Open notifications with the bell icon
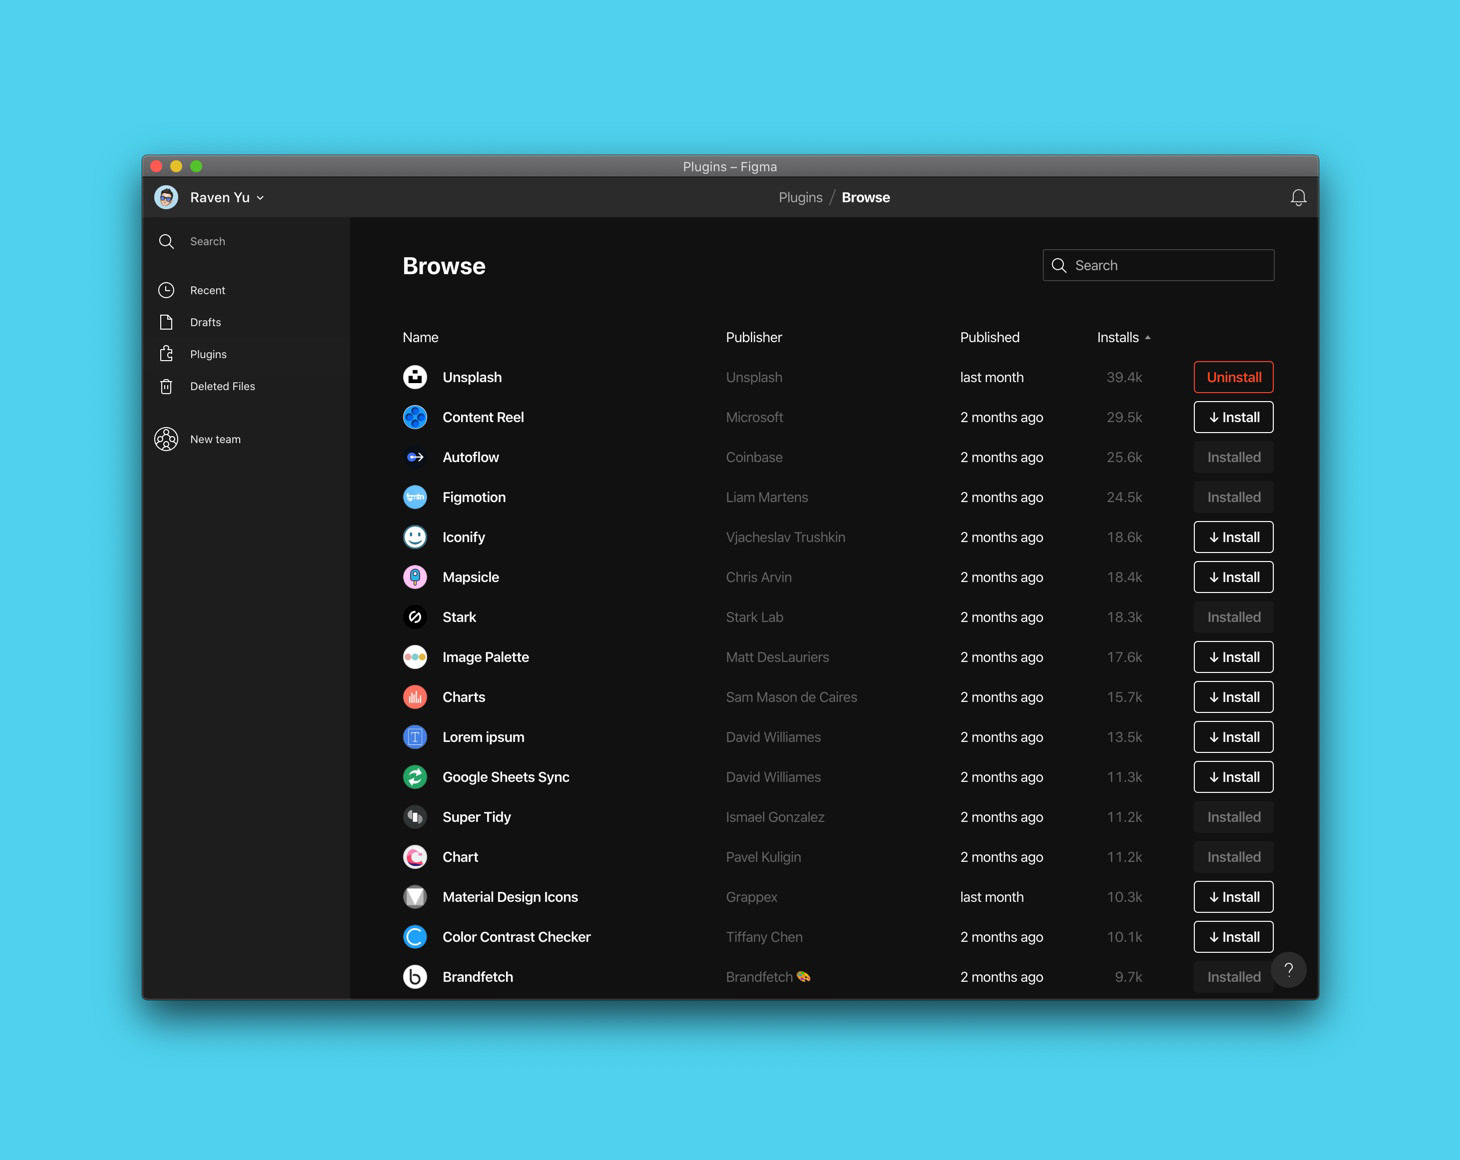 [x=1298, y=198]
